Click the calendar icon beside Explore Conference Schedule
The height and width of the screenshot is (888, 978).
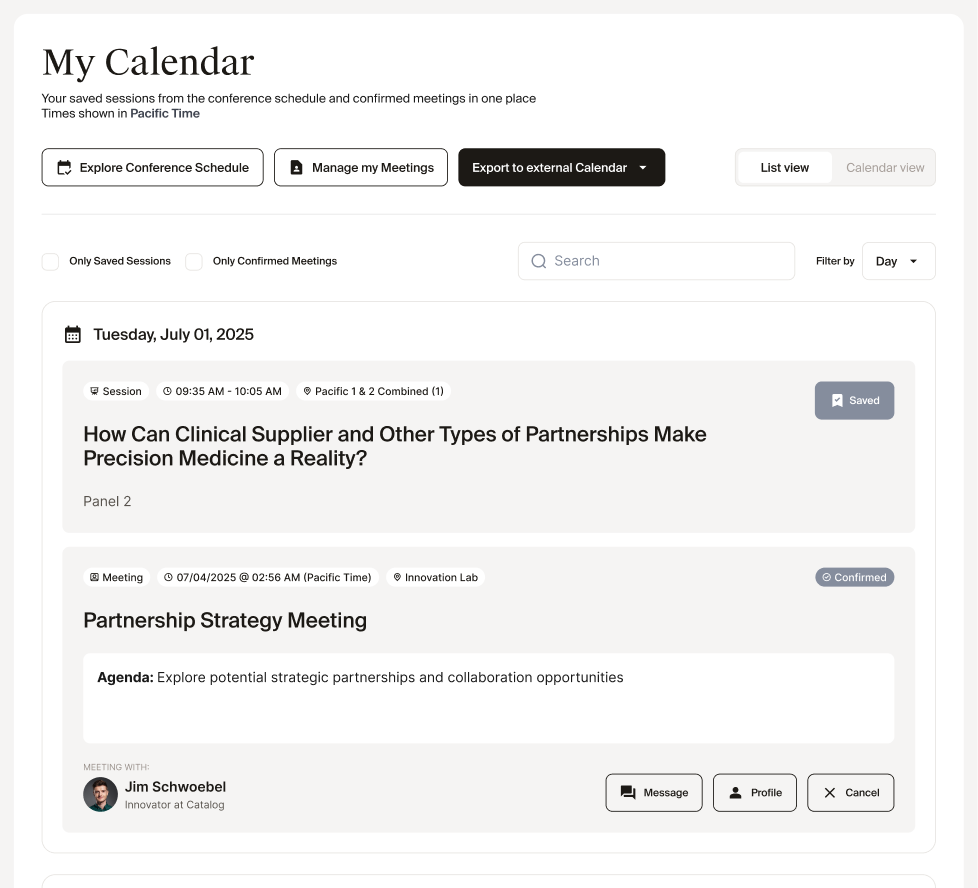(64, 167)
